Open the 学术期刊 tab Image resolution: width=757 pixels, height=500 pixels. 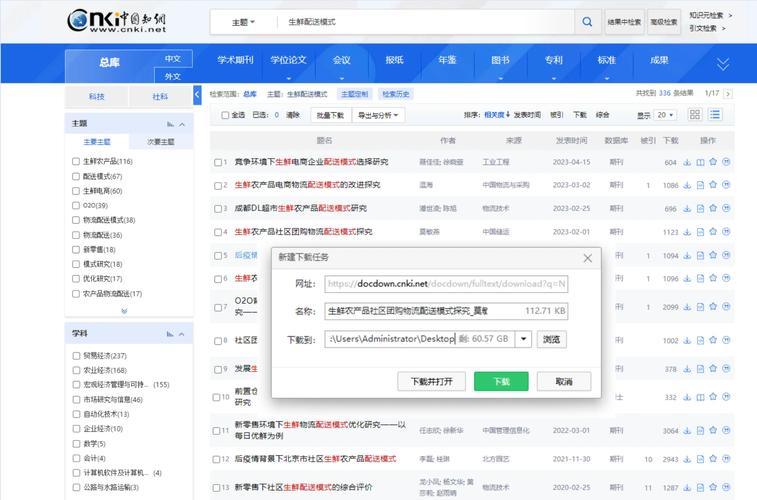235,60
